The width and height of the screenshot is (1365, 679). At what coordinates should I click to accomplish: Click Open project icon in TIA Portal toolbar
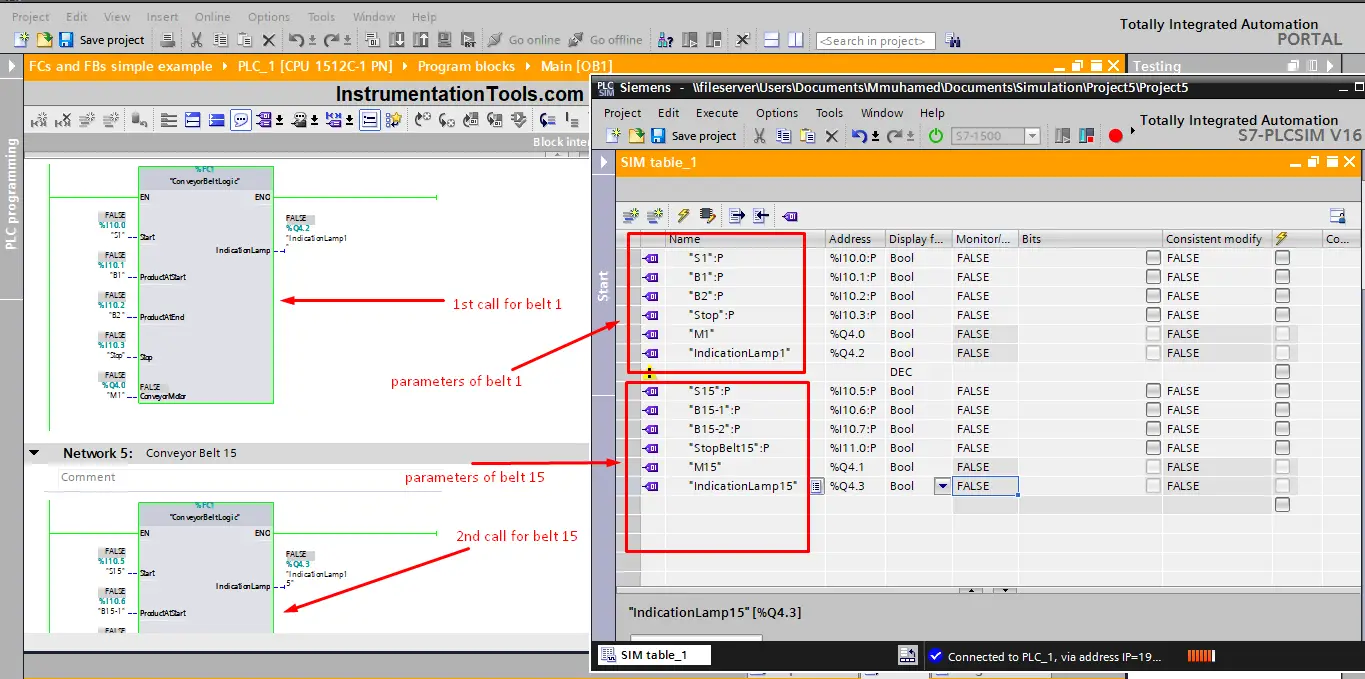tap(44, 40)
